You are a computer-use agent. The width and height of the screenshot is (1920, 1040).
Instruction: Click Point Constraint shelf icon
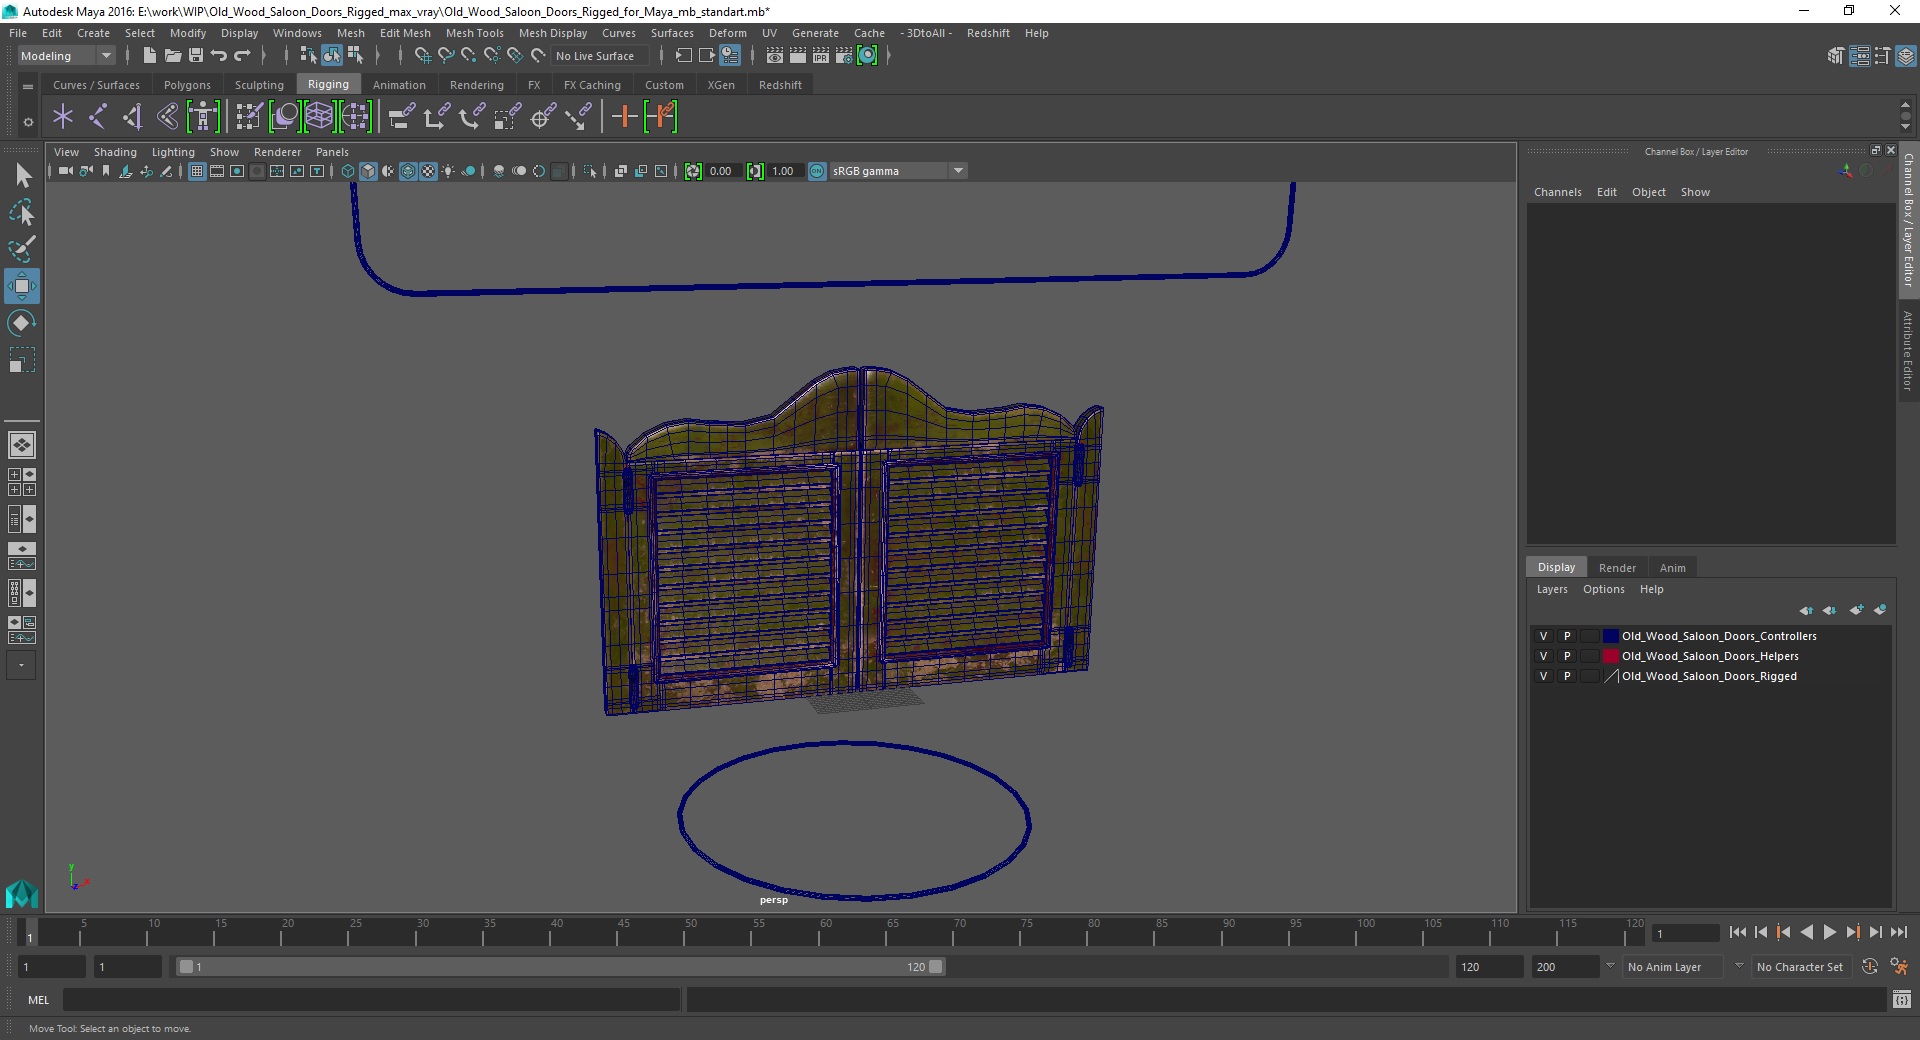[436, 117]
